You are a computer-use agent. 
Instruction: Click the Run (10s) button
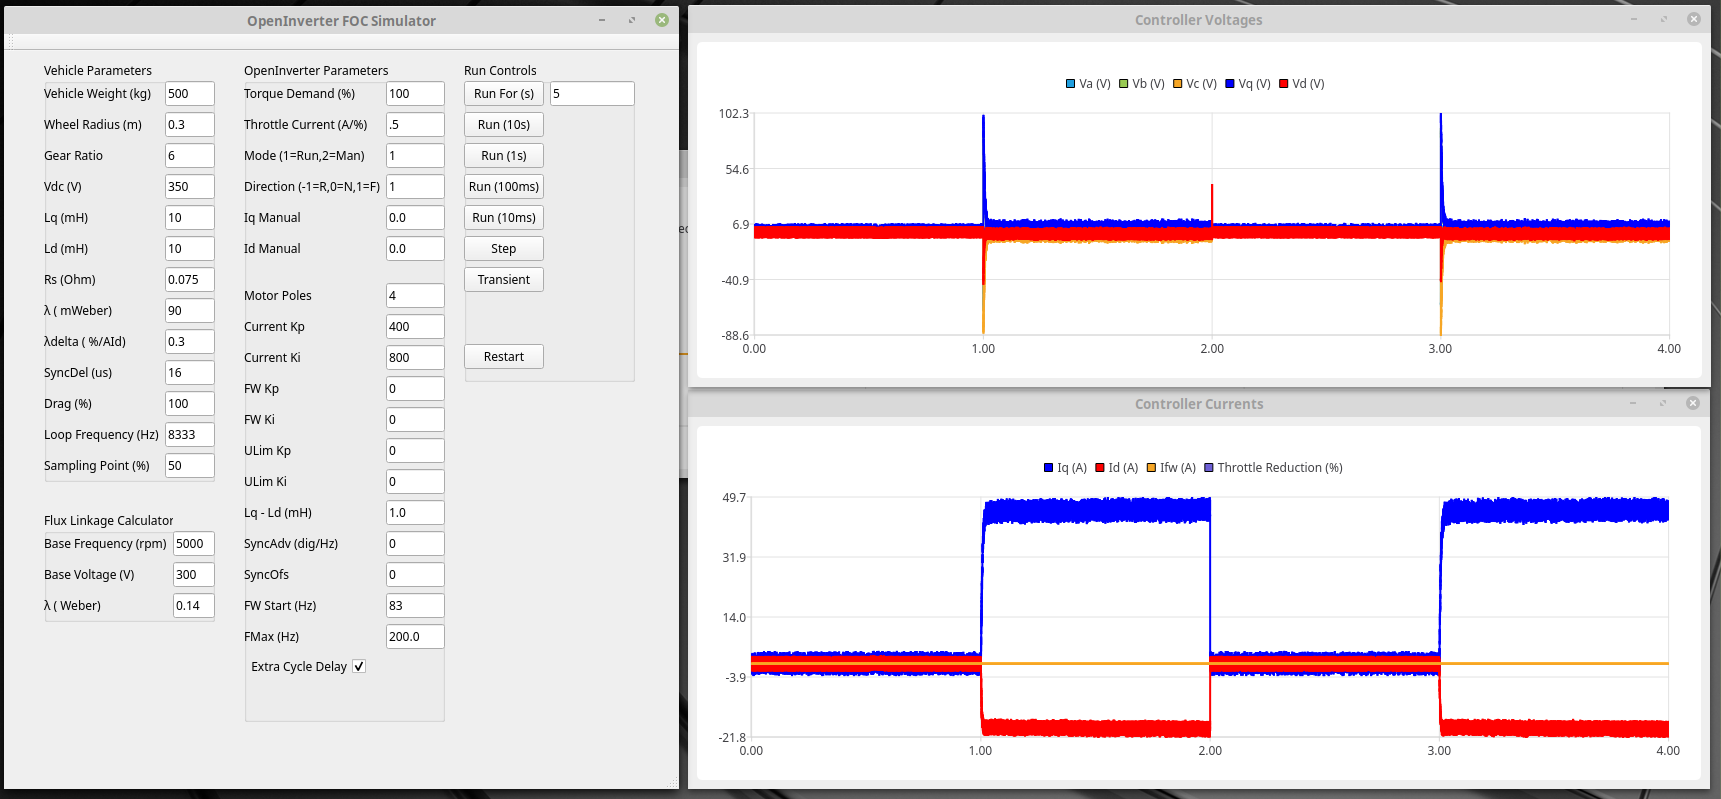tap(503, 125)
